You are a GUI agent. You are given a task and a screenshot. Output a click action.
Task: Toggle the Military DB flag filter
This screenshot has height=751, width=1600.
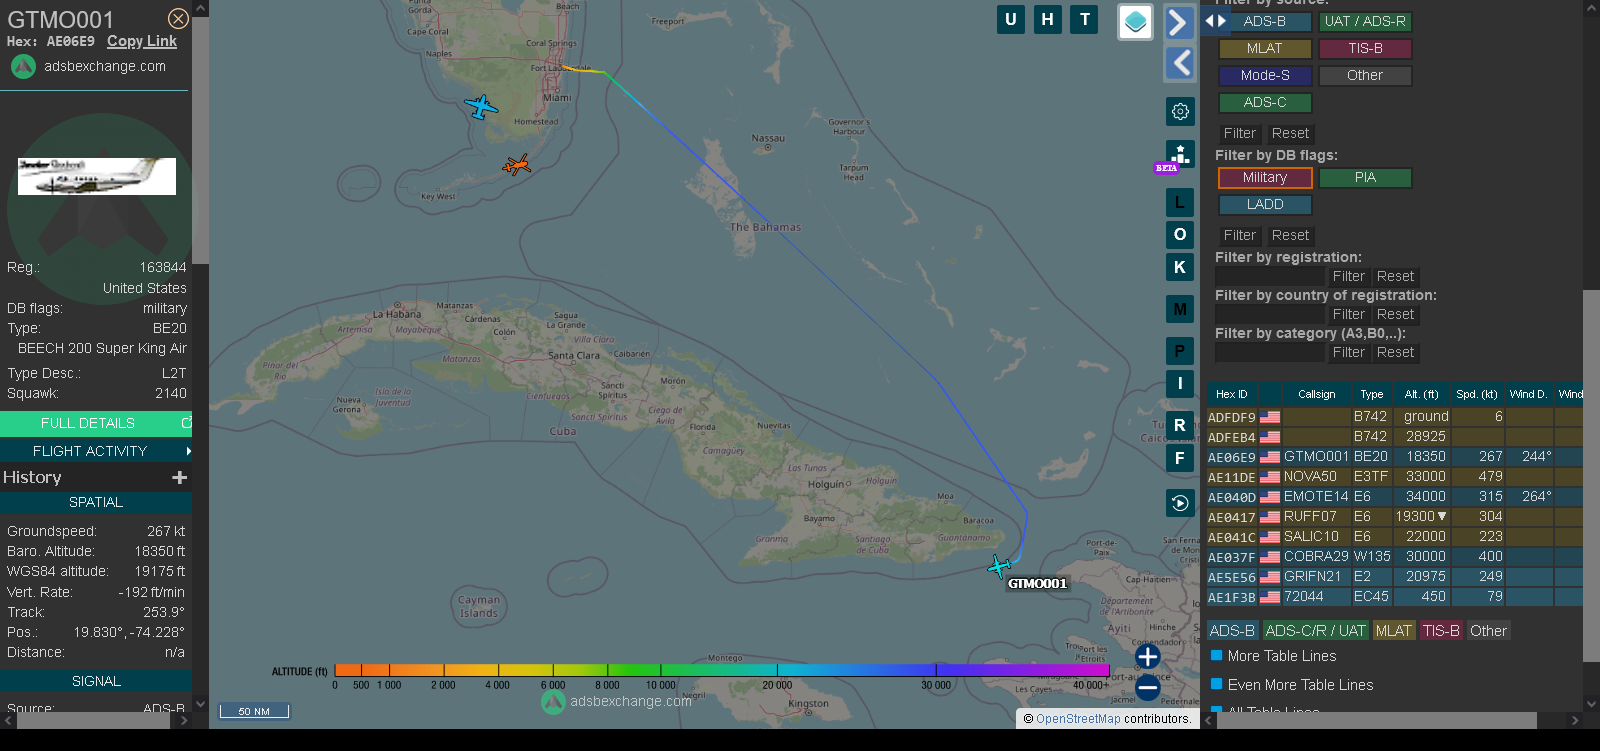1265,177
